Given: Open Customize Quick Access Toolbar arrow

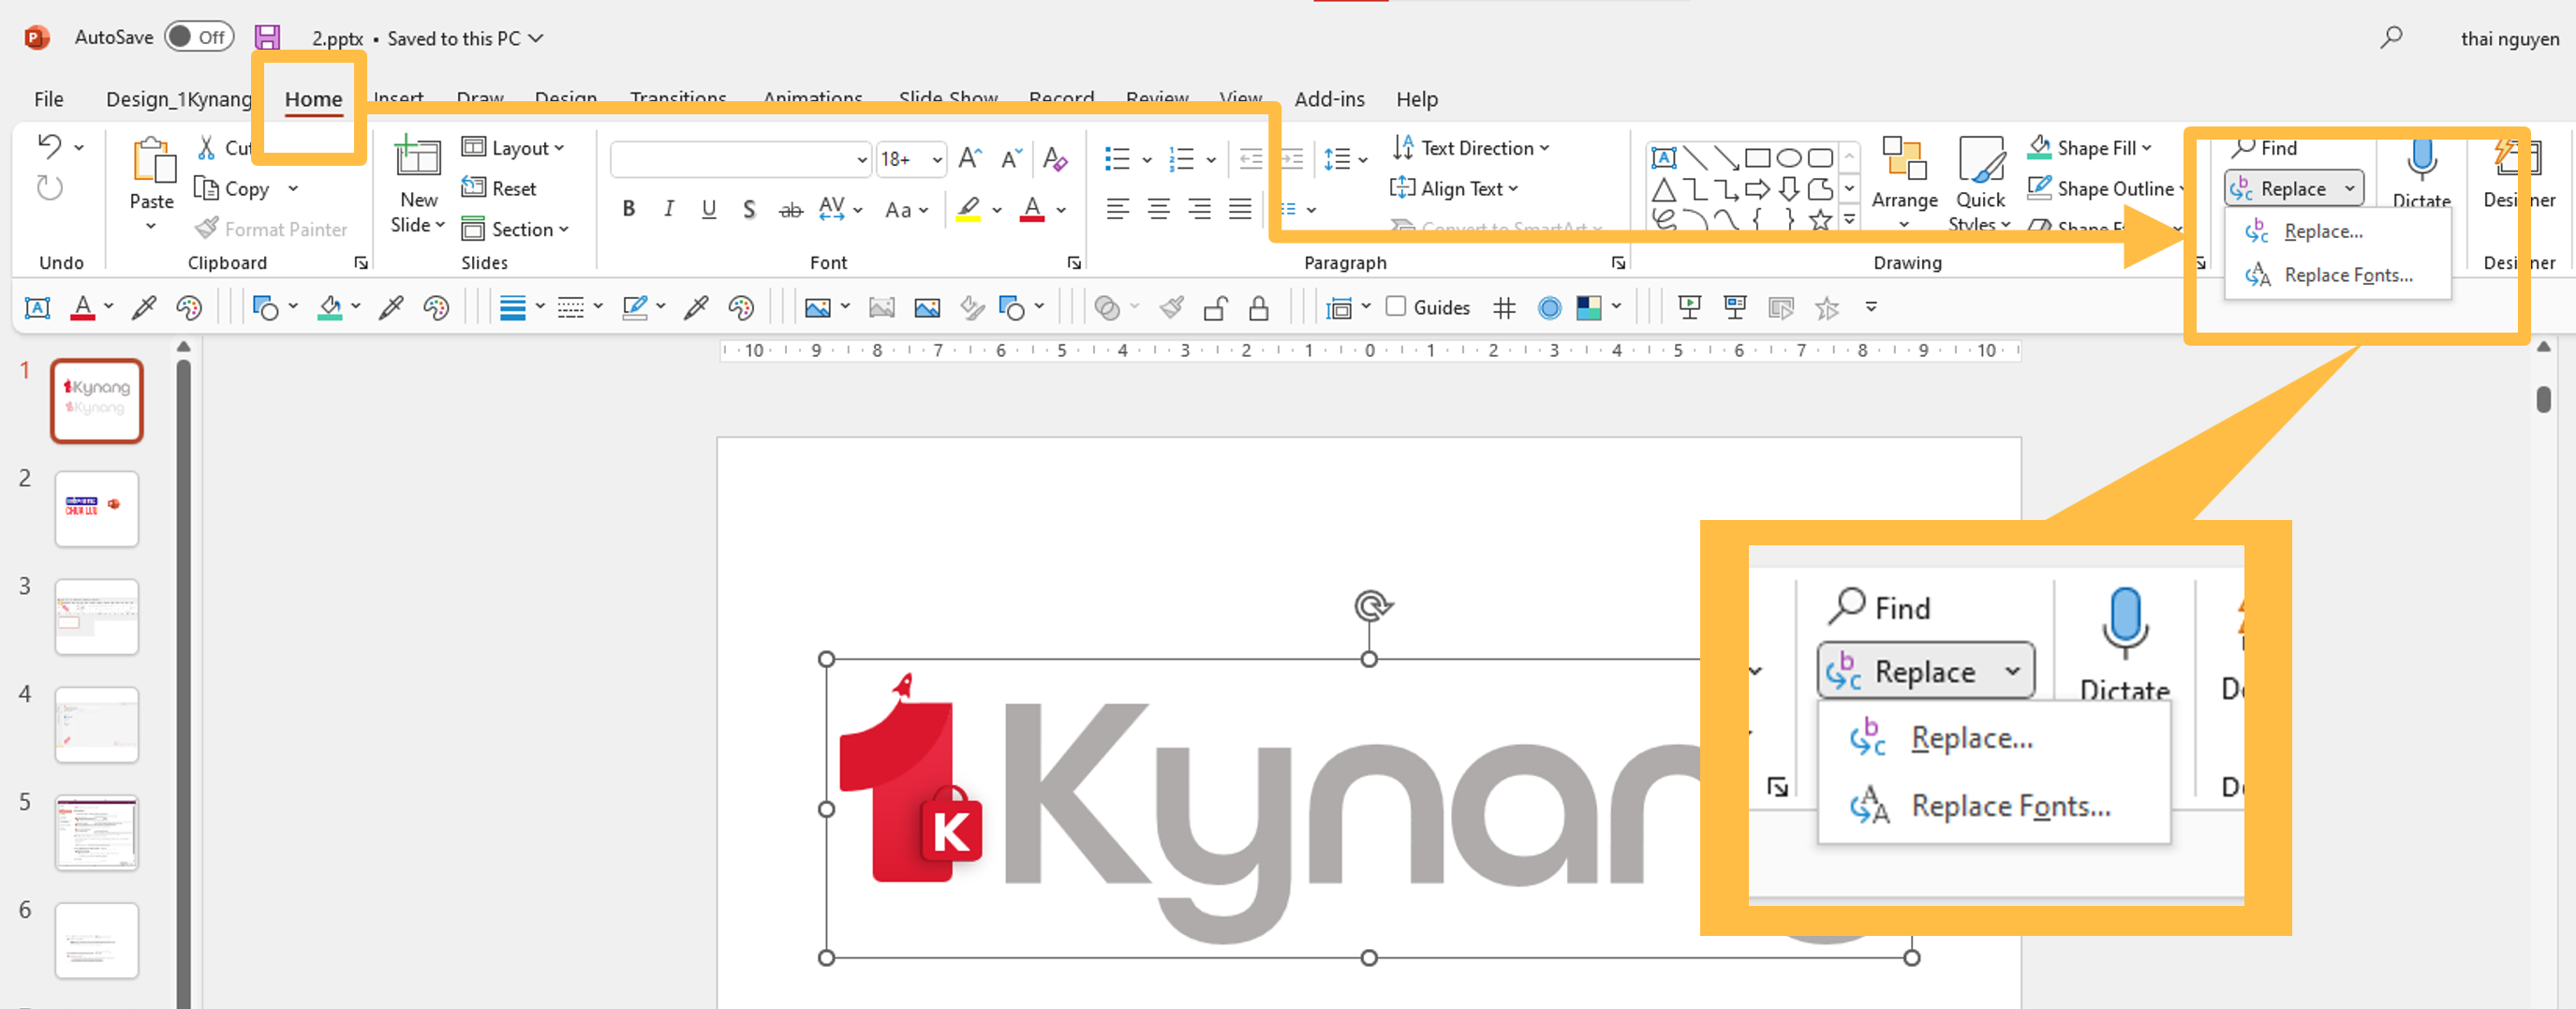Looking at the screenshot, I should pyautogui.click(x=1871, y=307).
